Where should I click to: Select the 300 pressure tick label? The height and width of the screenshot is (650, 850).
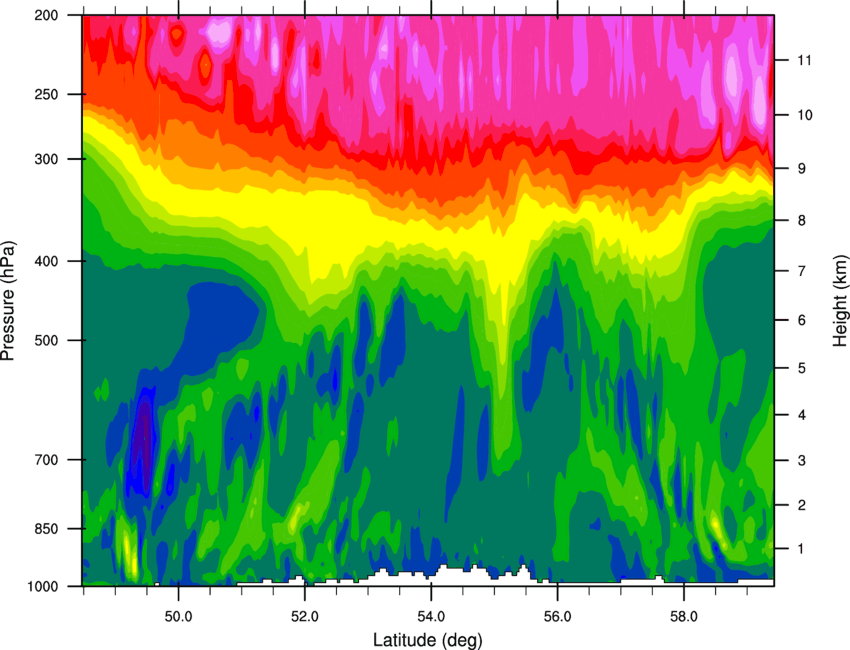(47, 159)
